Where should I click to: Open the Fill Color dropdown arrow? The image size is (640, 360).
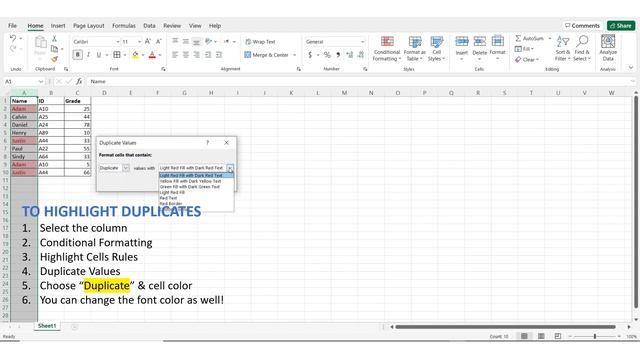143,55
